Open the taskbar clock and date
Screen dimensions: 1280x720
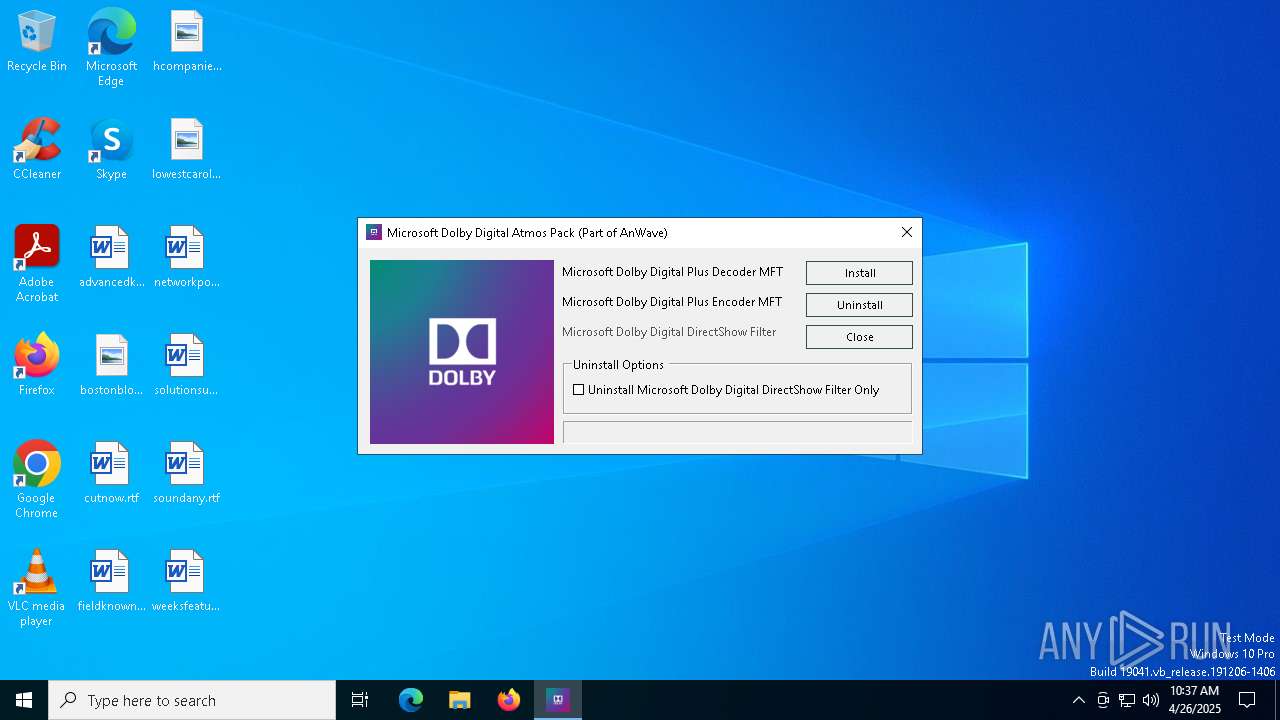tap(1195, 700)
